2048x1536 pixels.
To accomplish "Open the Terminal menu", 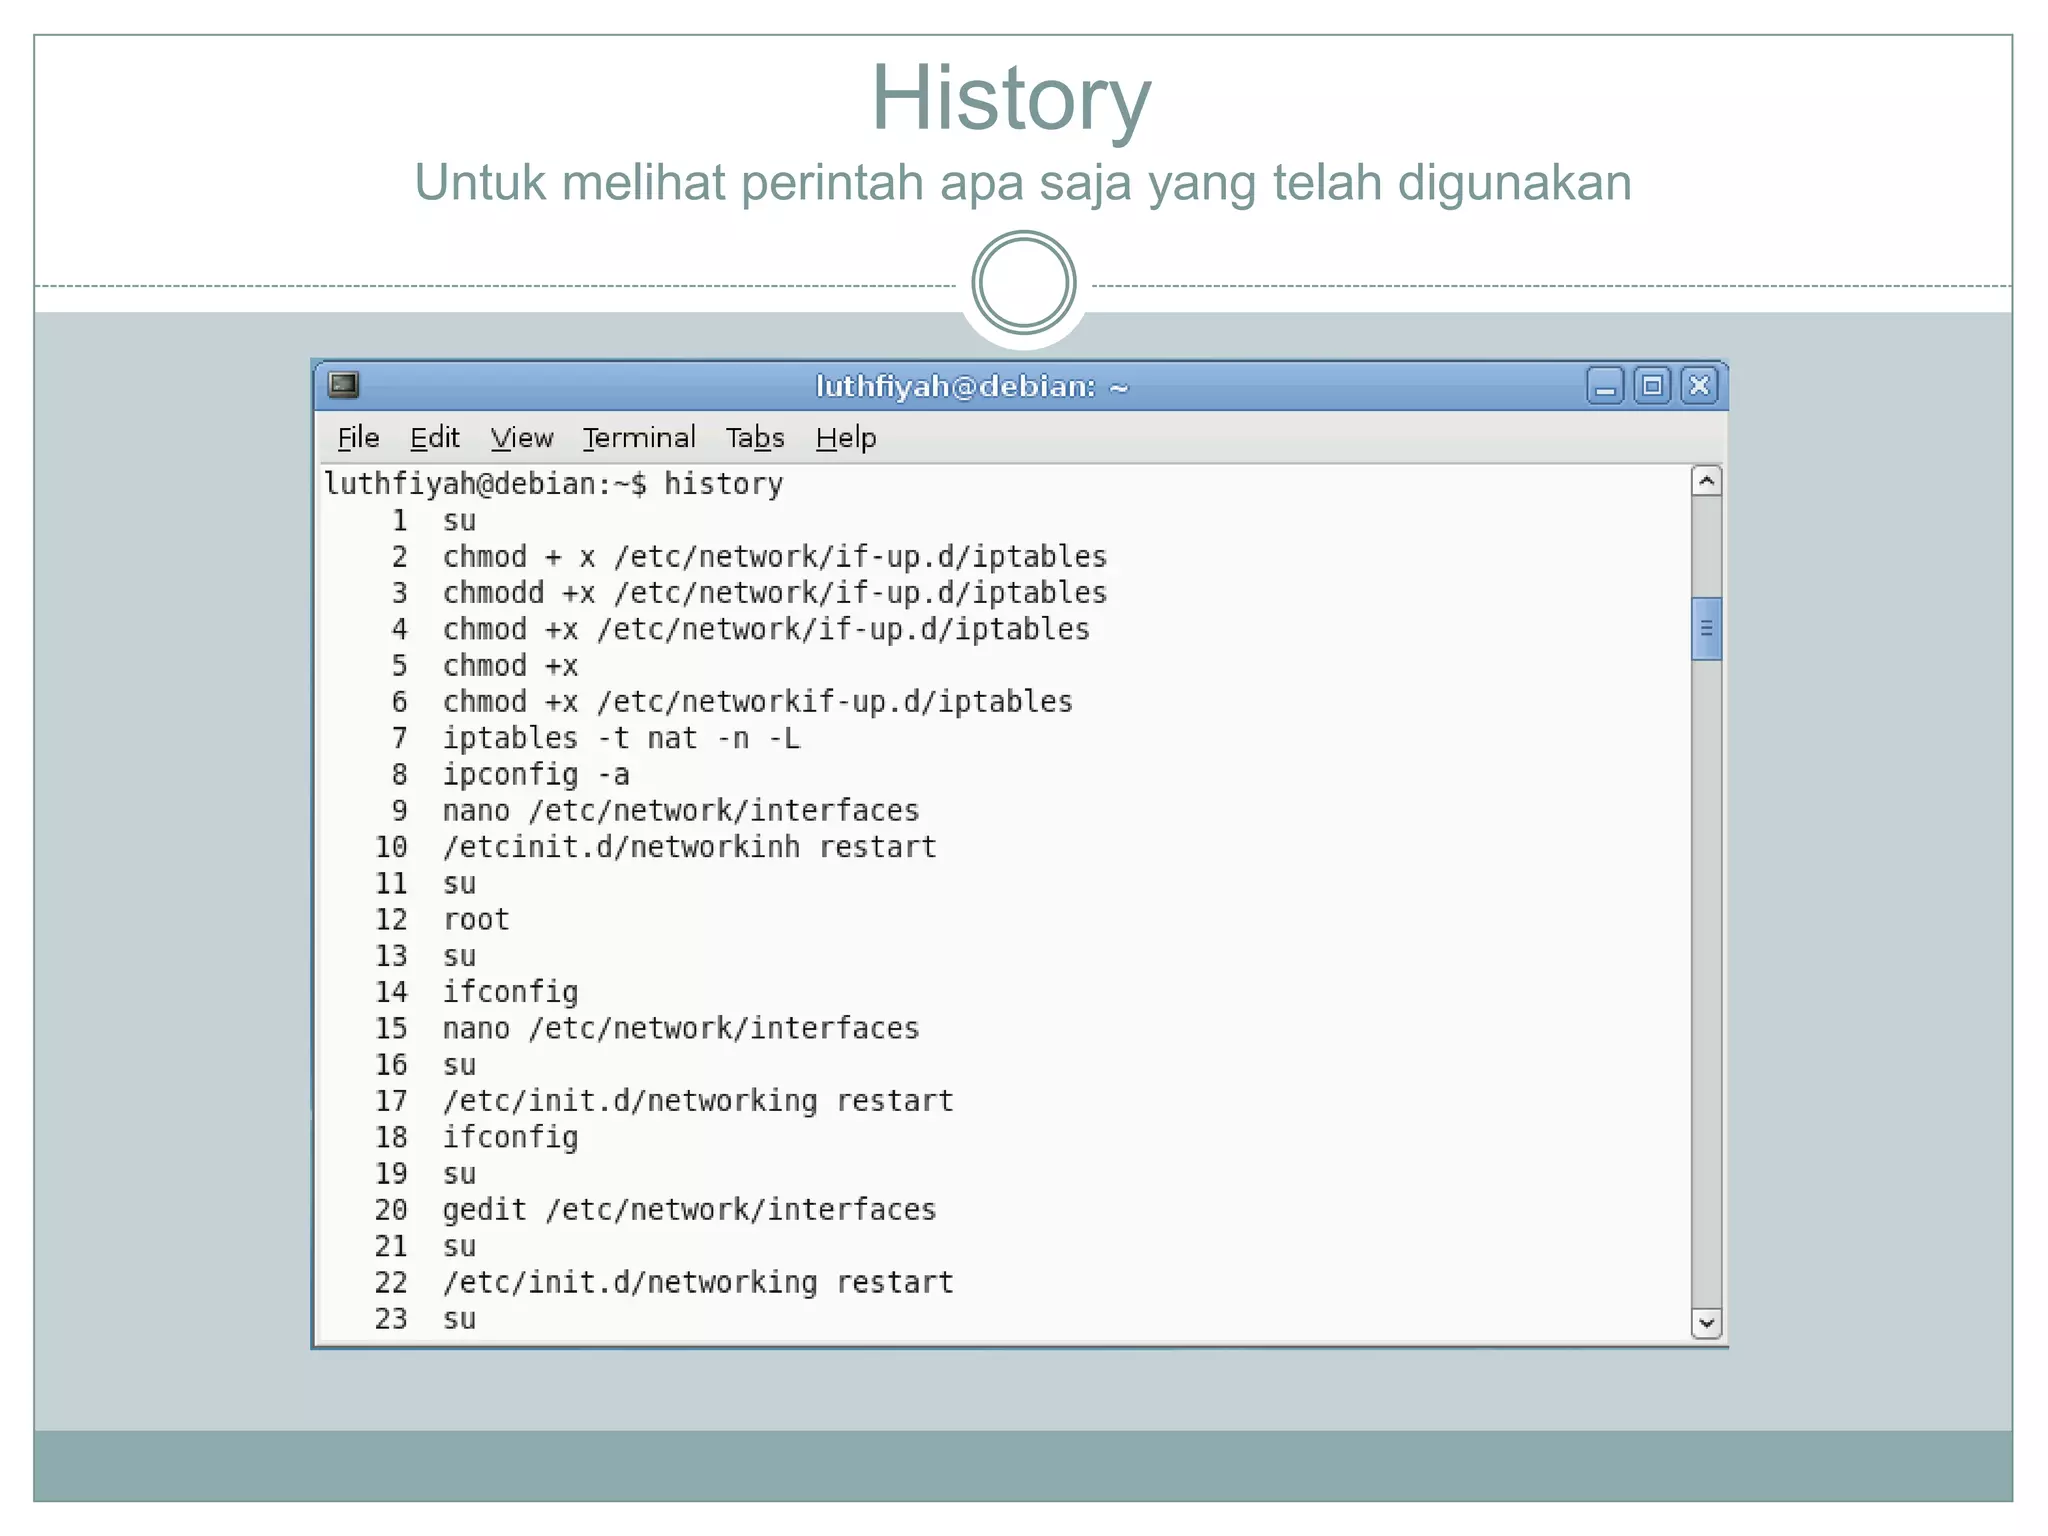I will click(639, 438).
